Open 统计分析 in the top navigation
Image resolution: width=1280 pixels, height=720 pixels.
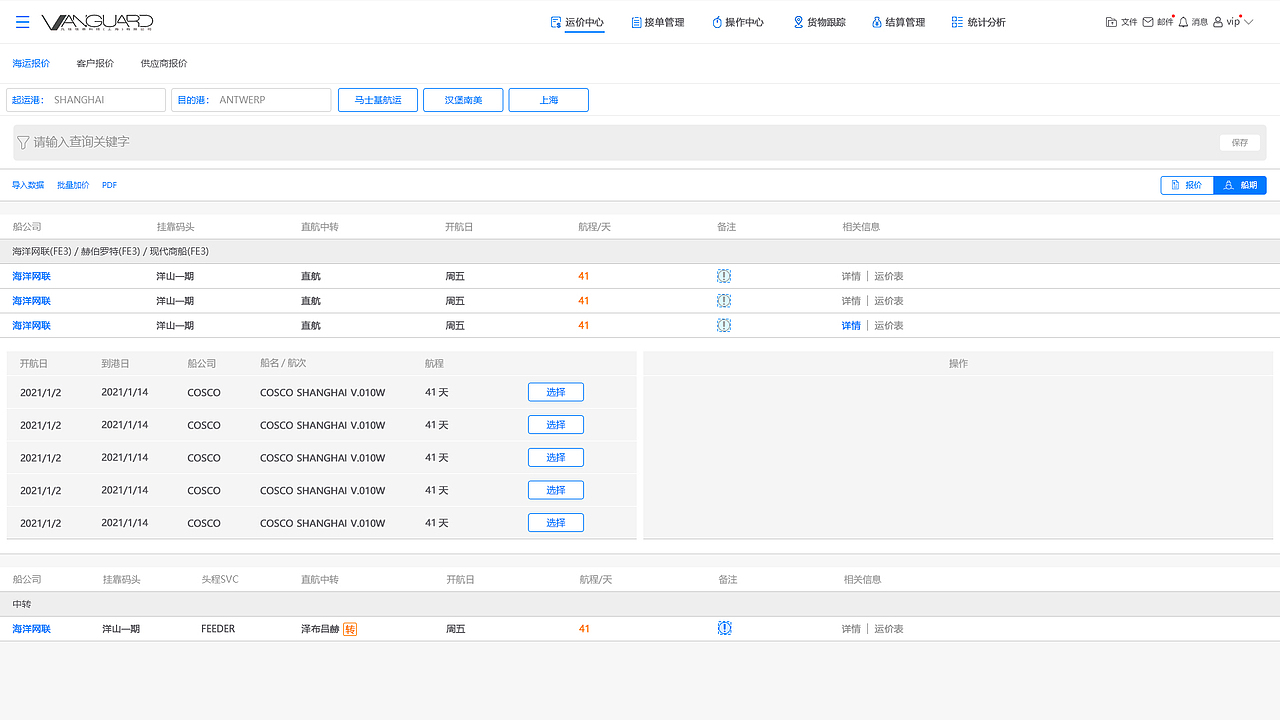point(979,22)
